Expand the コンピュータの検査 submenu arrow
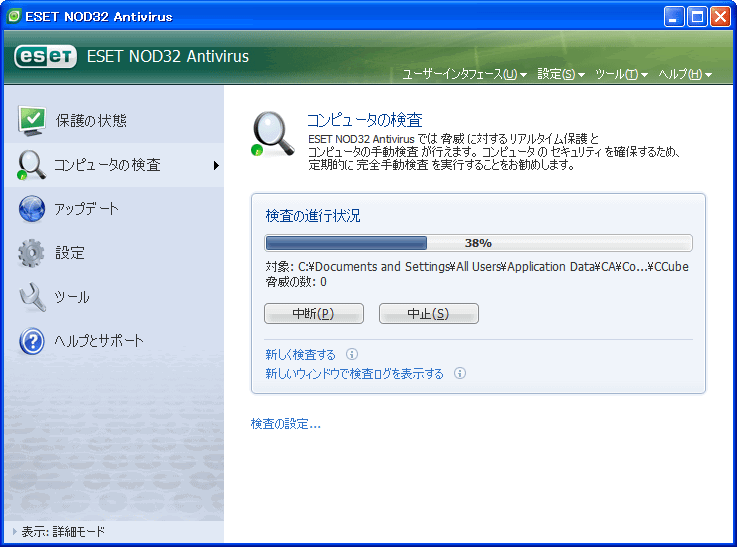The width and height of the screenshot is (737, 547). pos(216,165)
